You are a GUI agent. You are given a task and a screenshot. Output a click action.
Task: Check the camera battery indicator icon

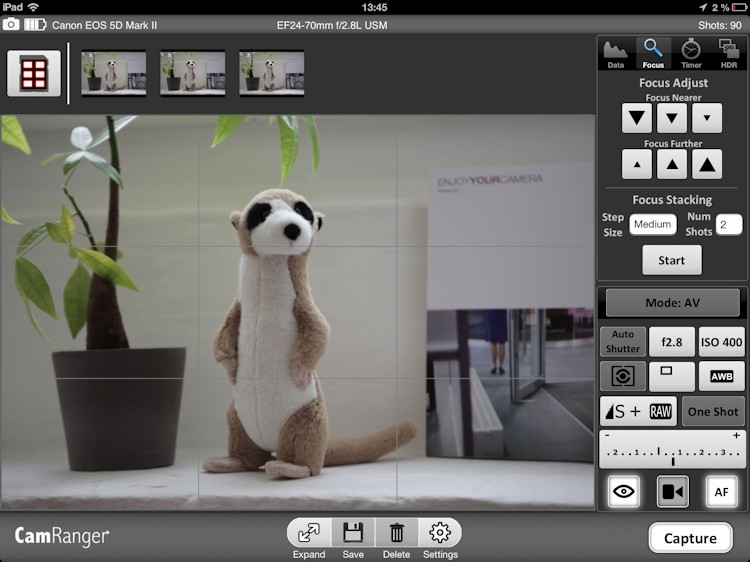pyautogui.click(x=35, y=24)
